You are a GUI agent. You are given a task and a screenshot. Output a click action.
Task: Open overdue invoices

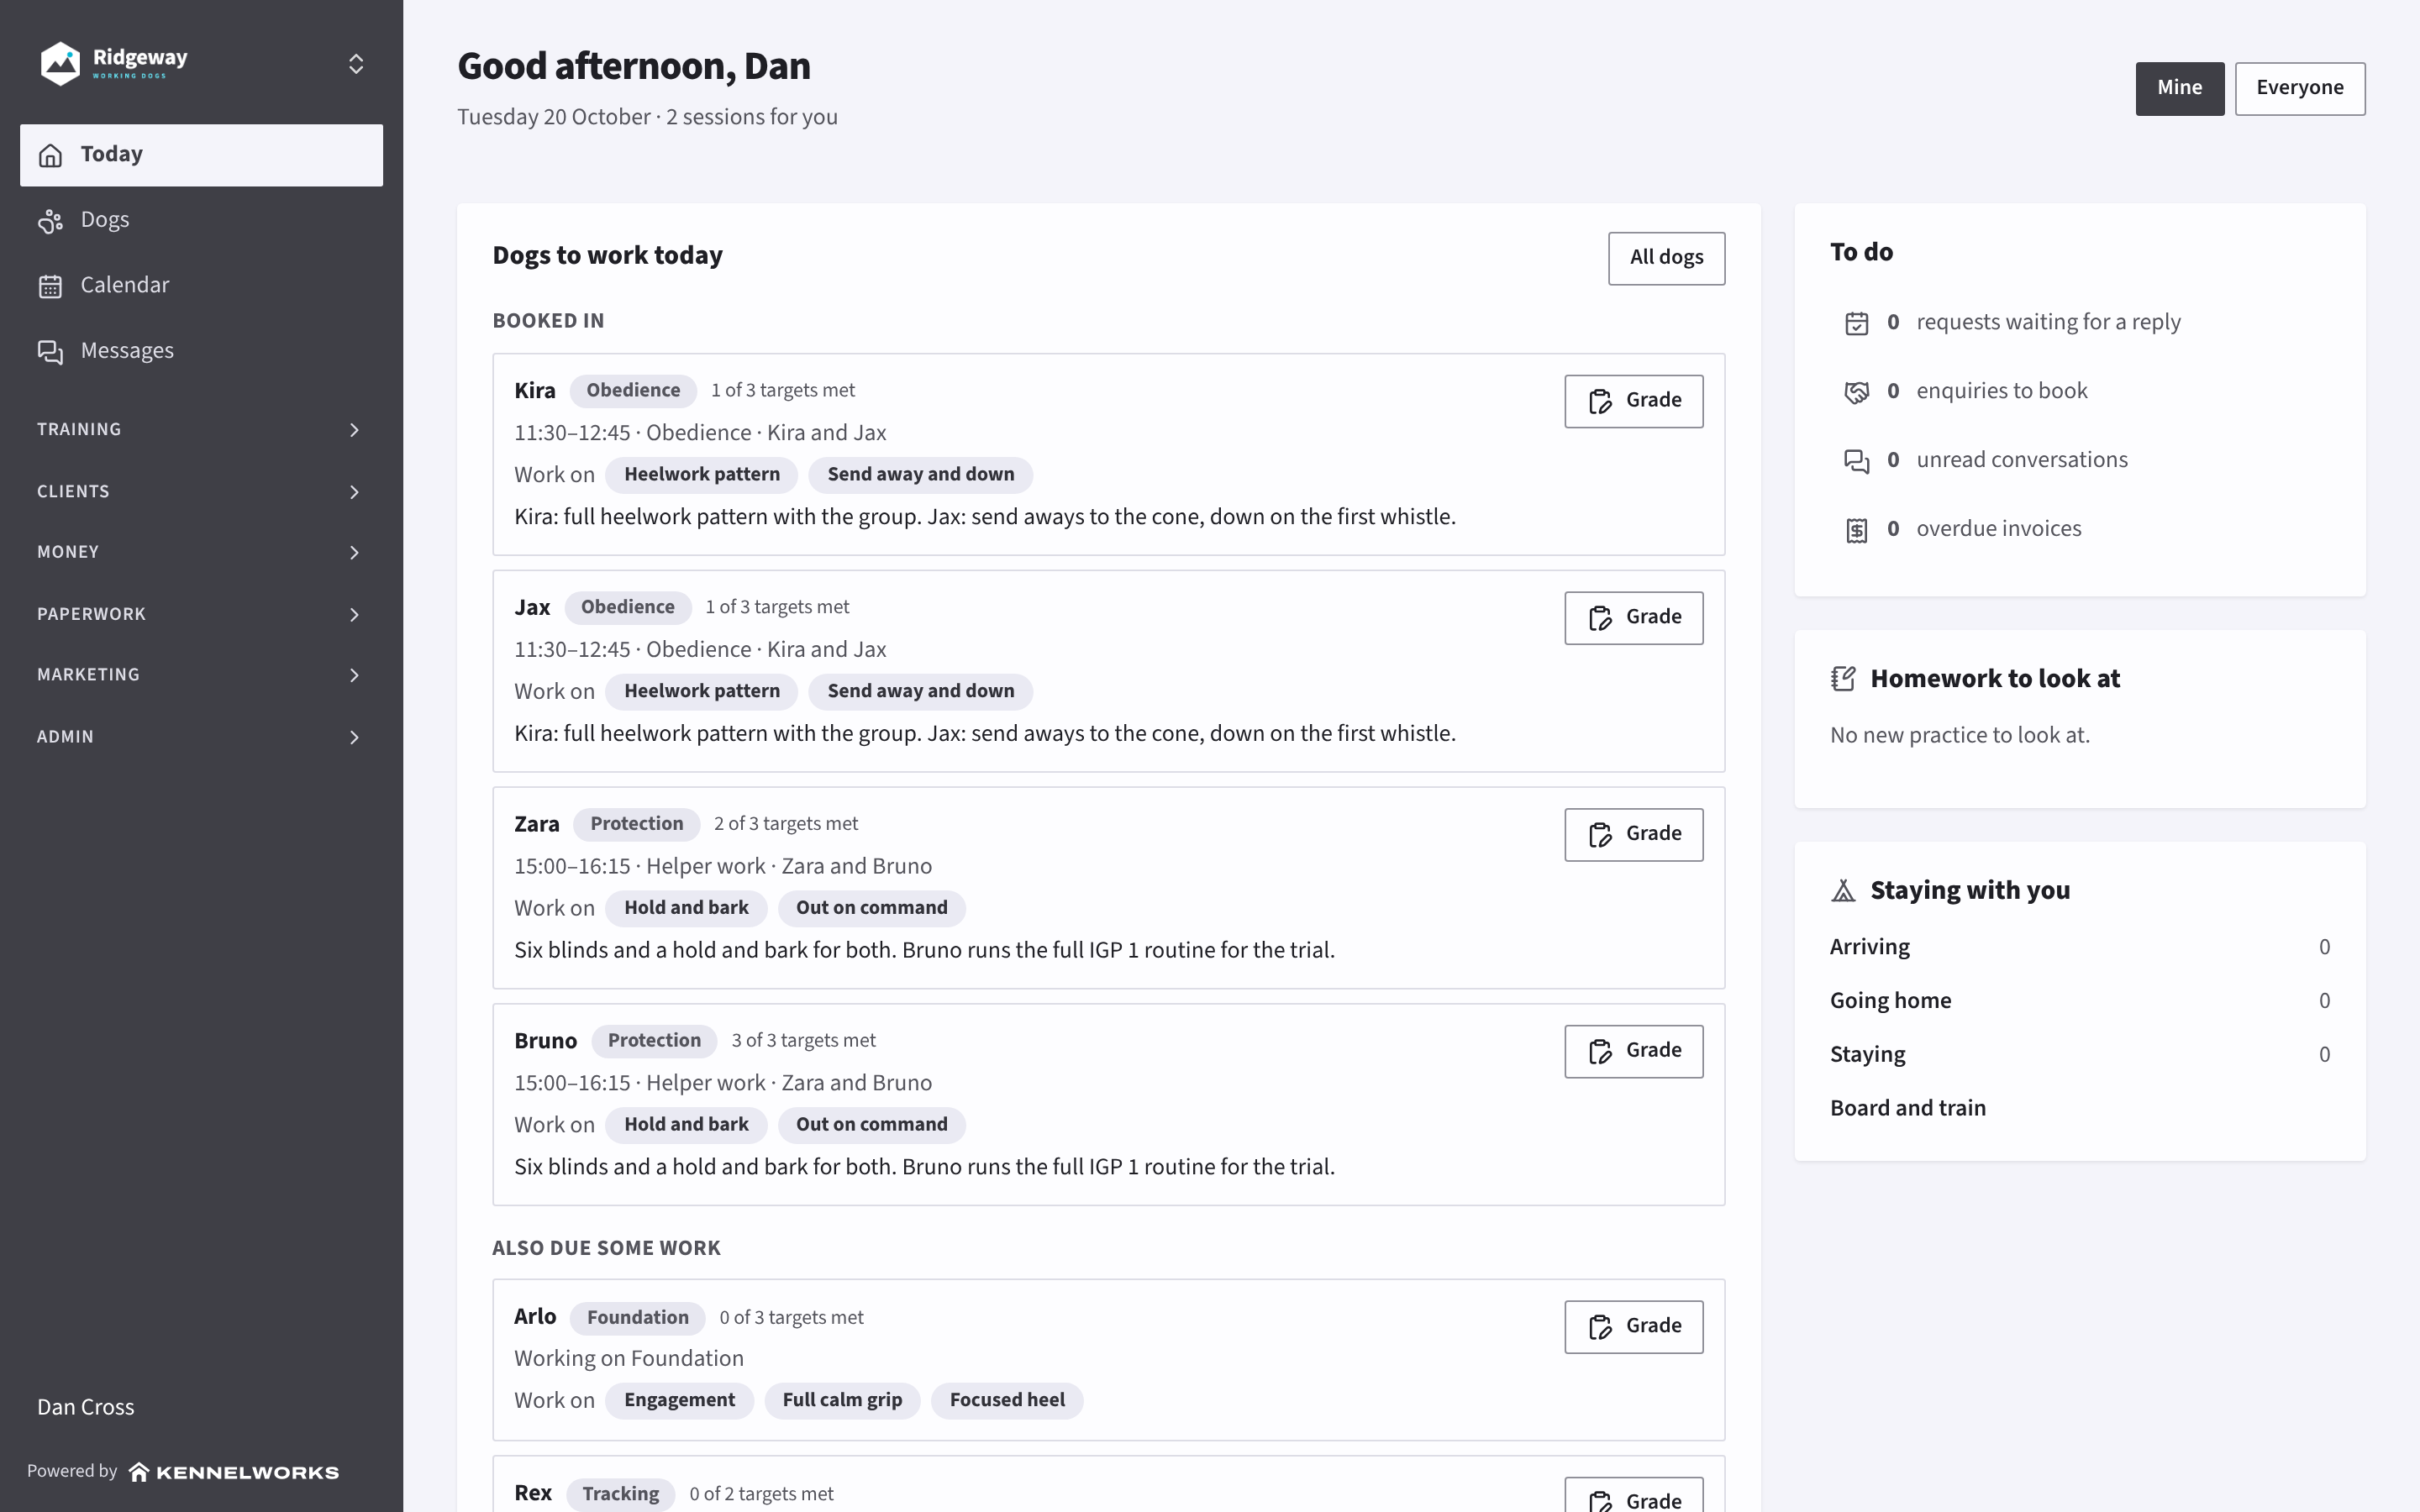point(2080,529)
